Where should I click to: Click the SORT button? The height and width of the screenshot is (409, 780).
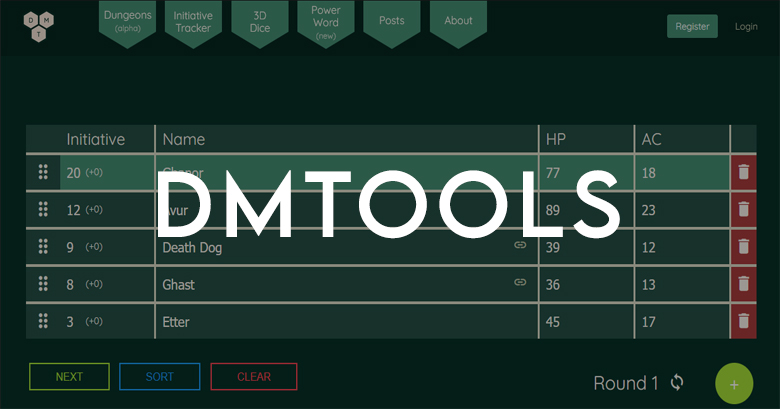tap(160, 377)
